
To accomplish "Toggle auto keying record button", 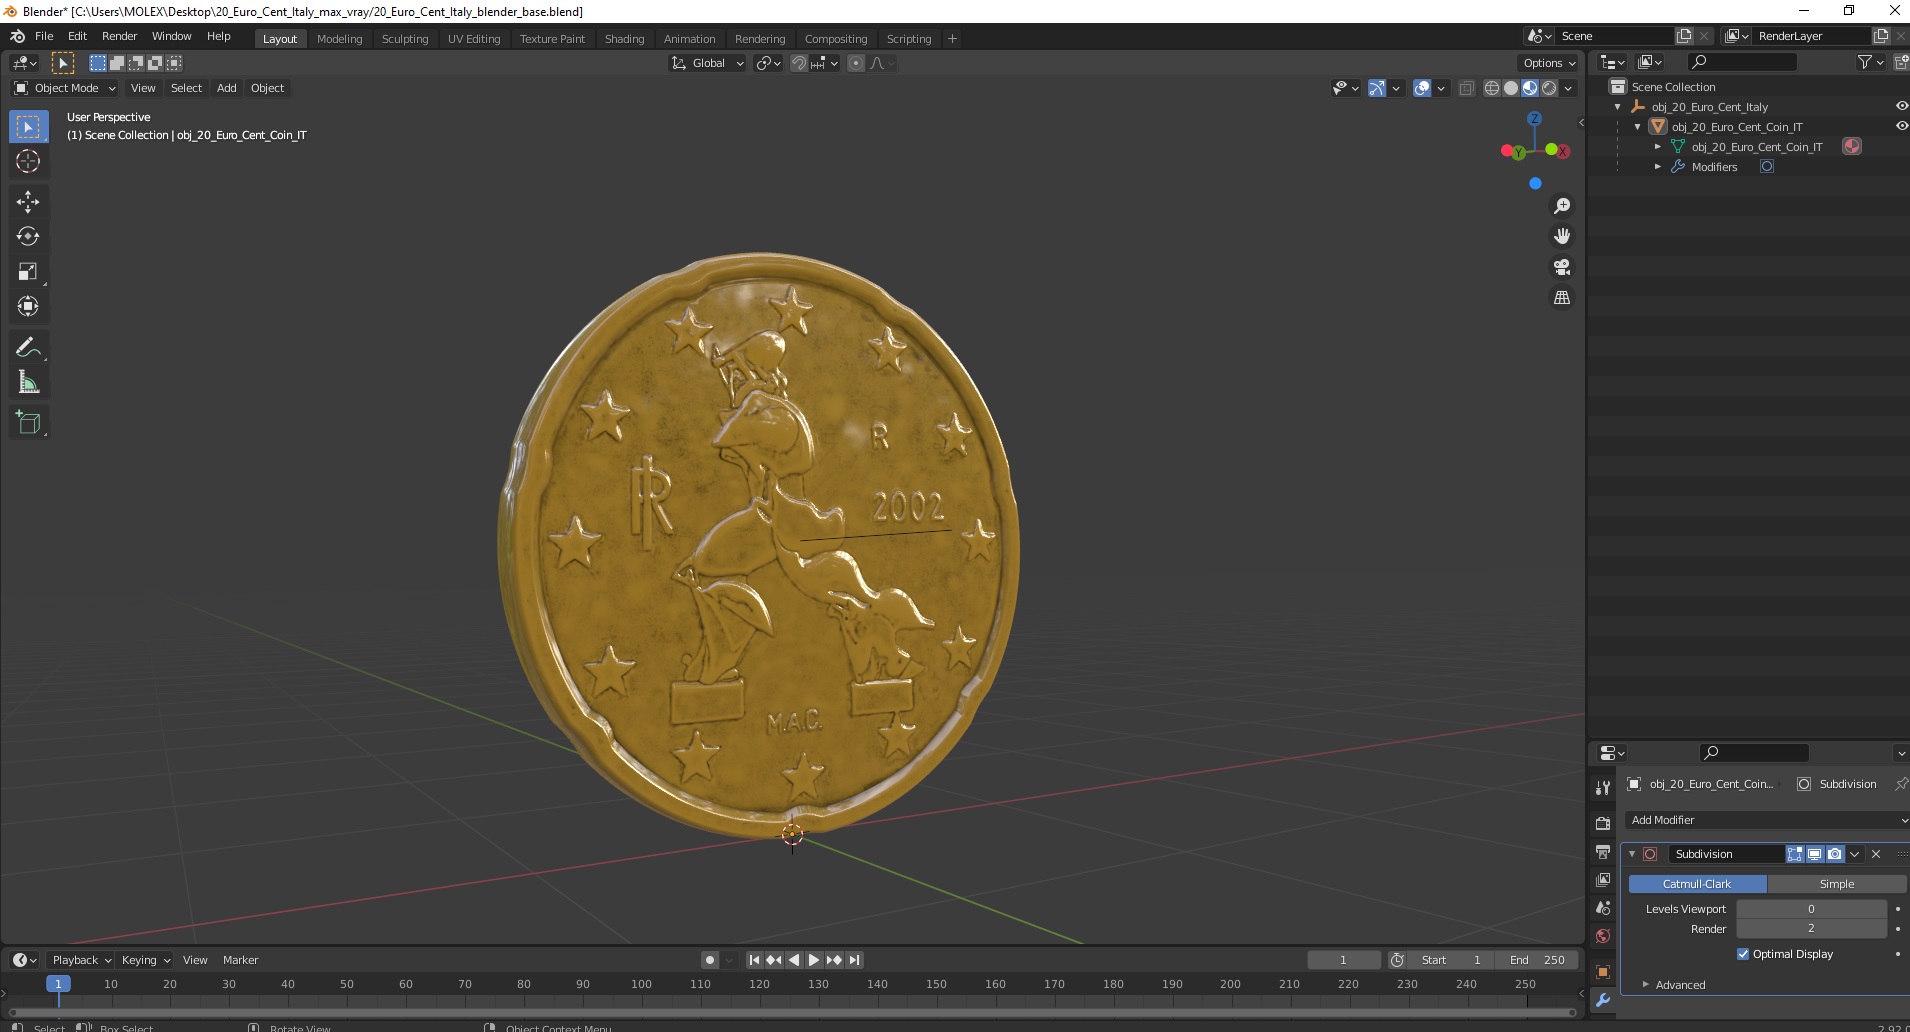I will [x=709, y=960].
